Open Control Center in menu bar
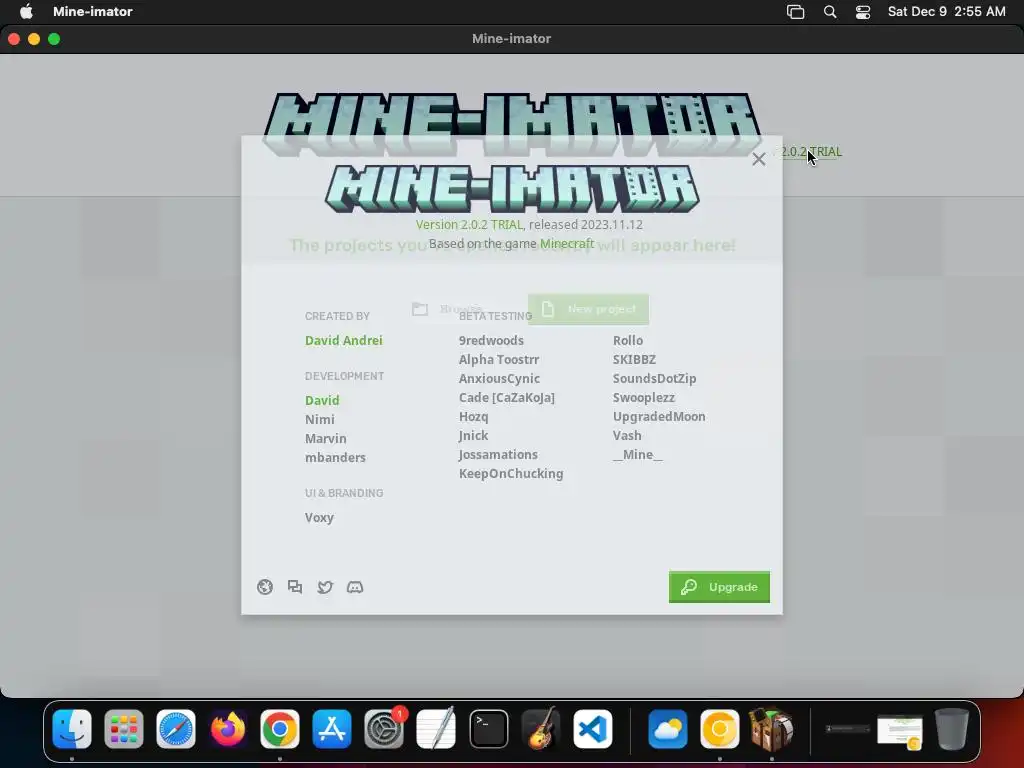The height and width of the screenshot is (768, 1024). pos(863,12)
